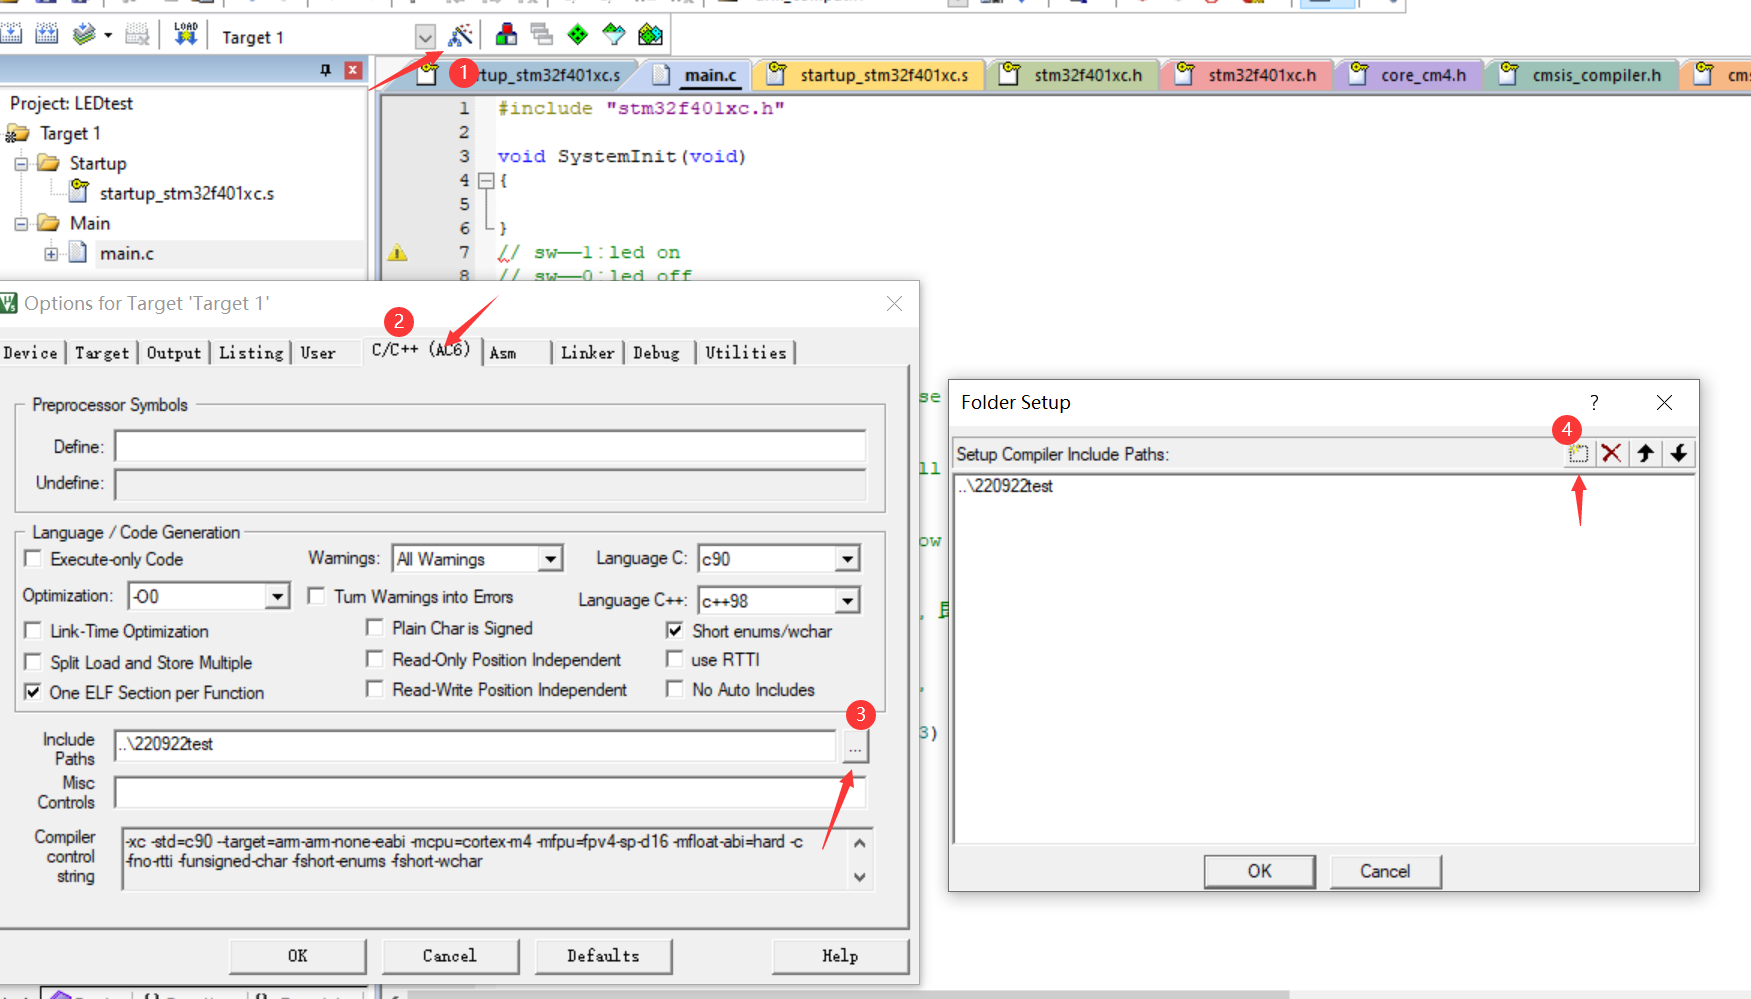Open the Batch Build dropdown arrow
This screenshot has height=999, width=1751.
coord(108,36)
